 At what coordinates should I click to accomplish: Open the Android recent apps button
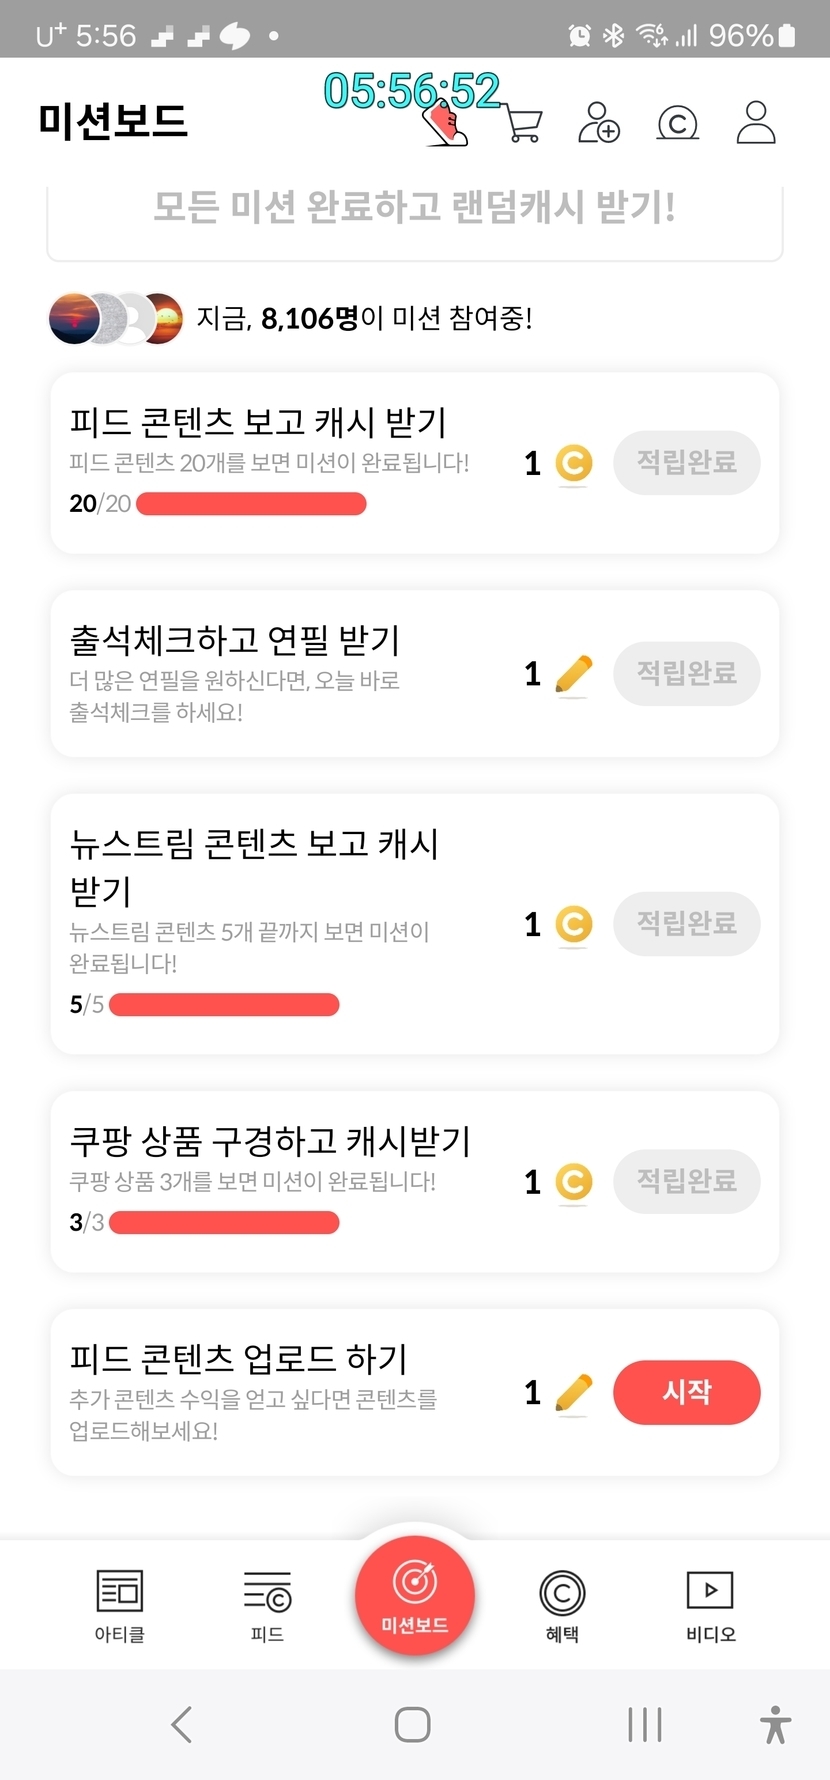click(645, 1724)
